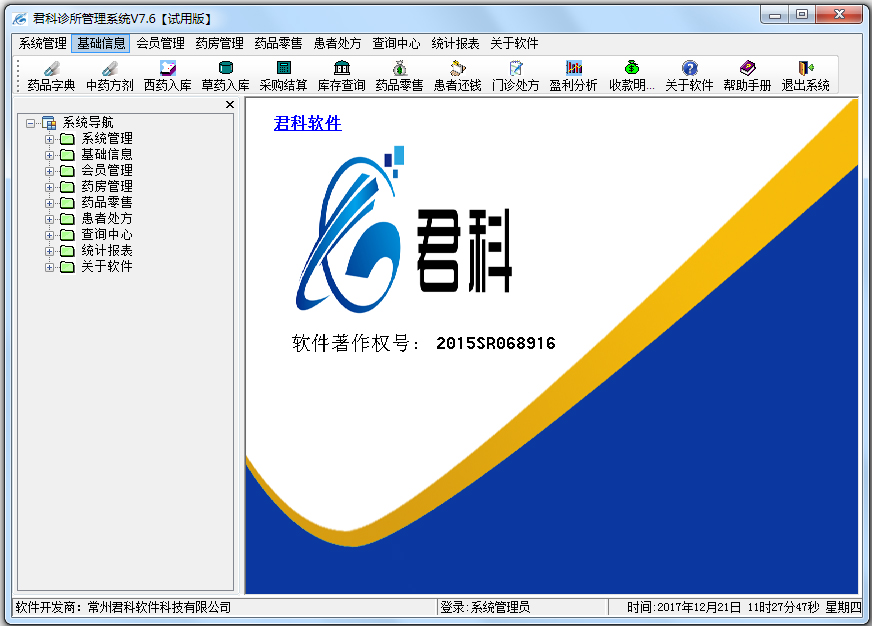The image size is (872, 626).
Task: Open the 盈利分析 chart icon
Action: click(573, 76)
